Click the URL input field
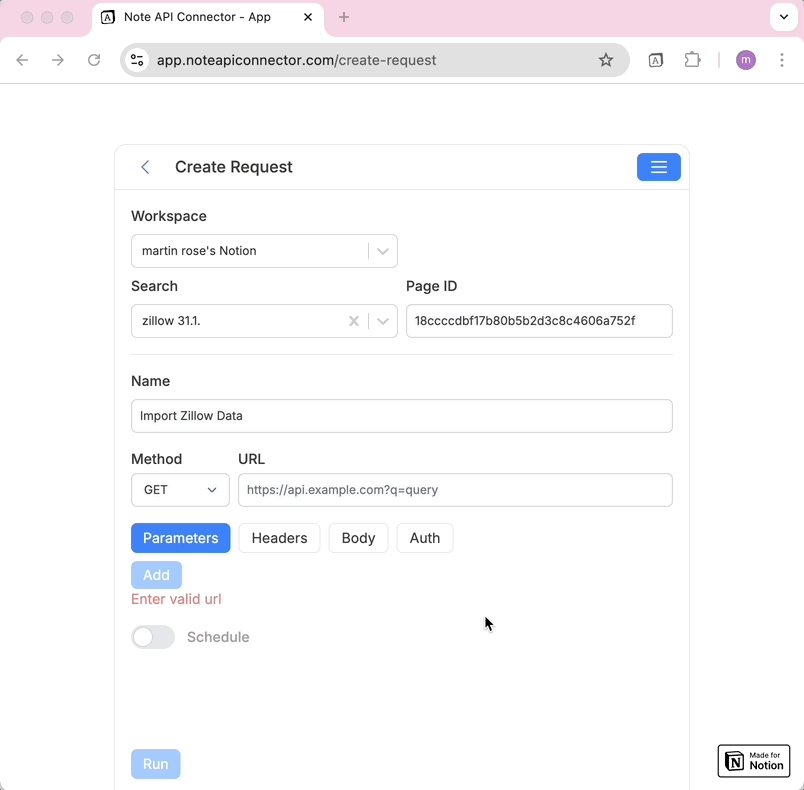 coord(455,490)
